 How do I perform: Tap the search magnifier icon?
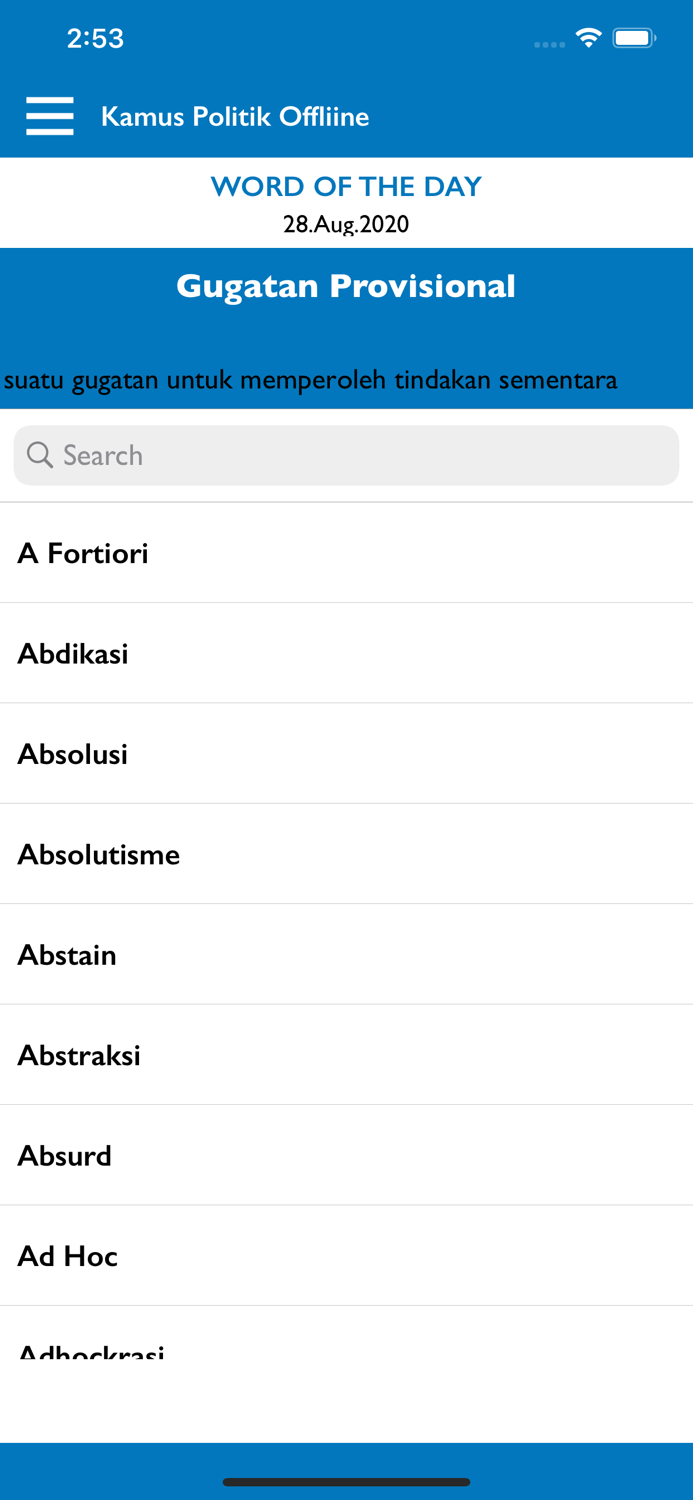point(40,455)
